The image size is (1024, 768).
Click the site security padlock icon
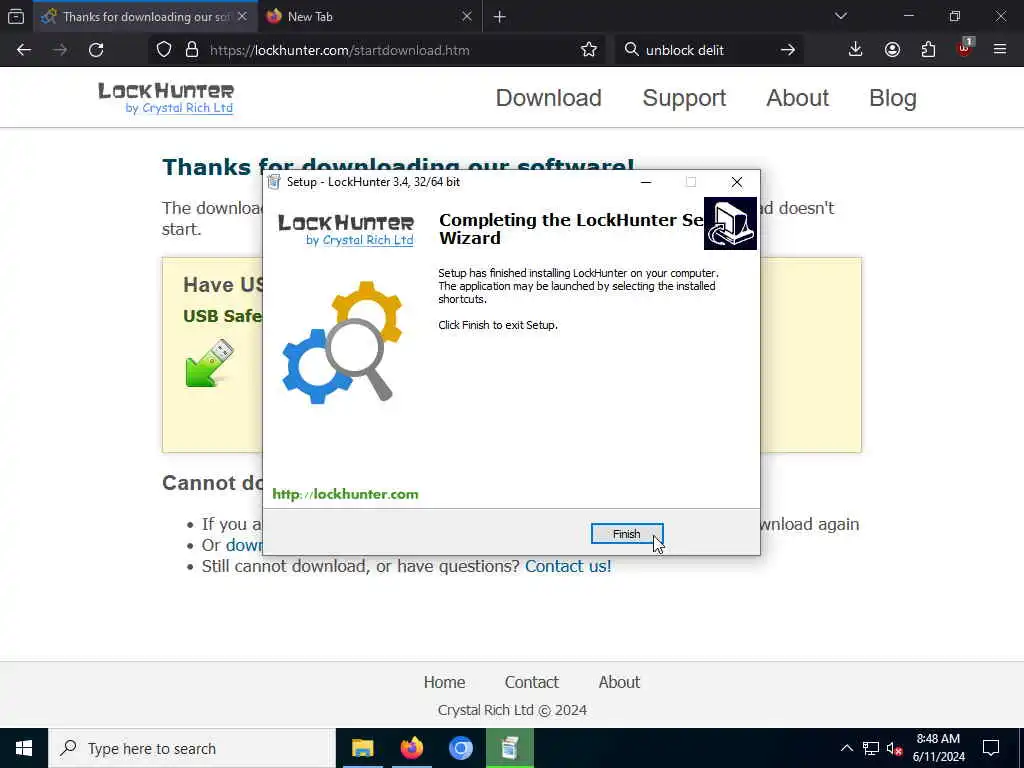point(192,50)
